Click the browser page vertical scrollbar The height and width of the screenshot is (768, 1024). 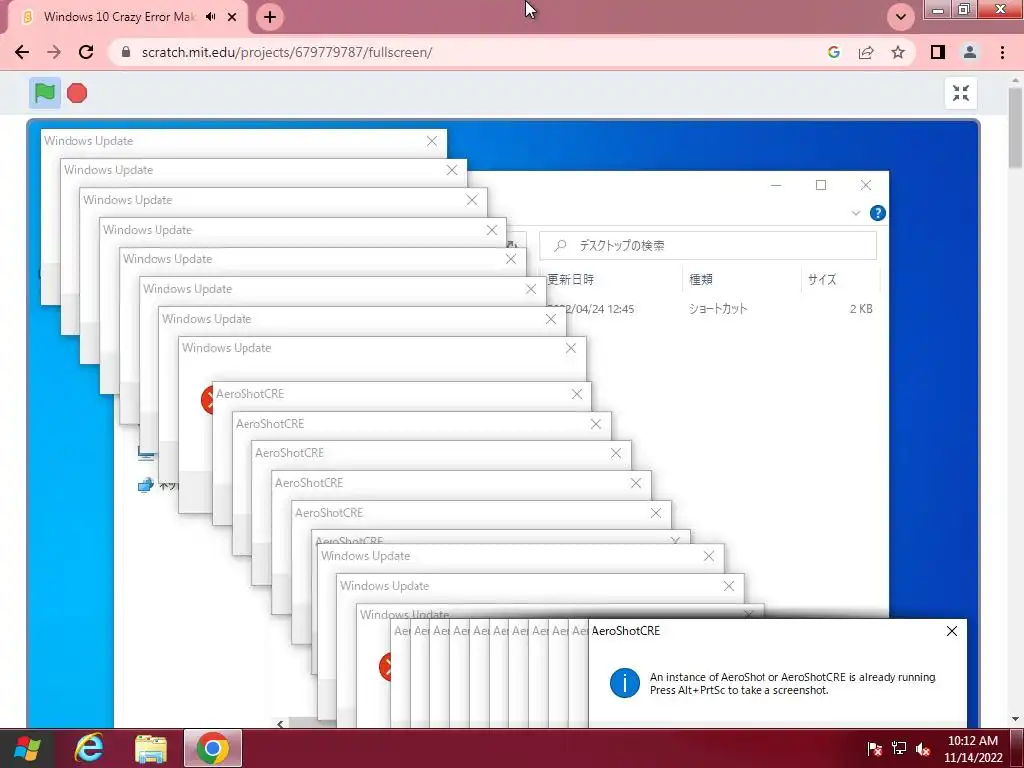click(1016, 129)
